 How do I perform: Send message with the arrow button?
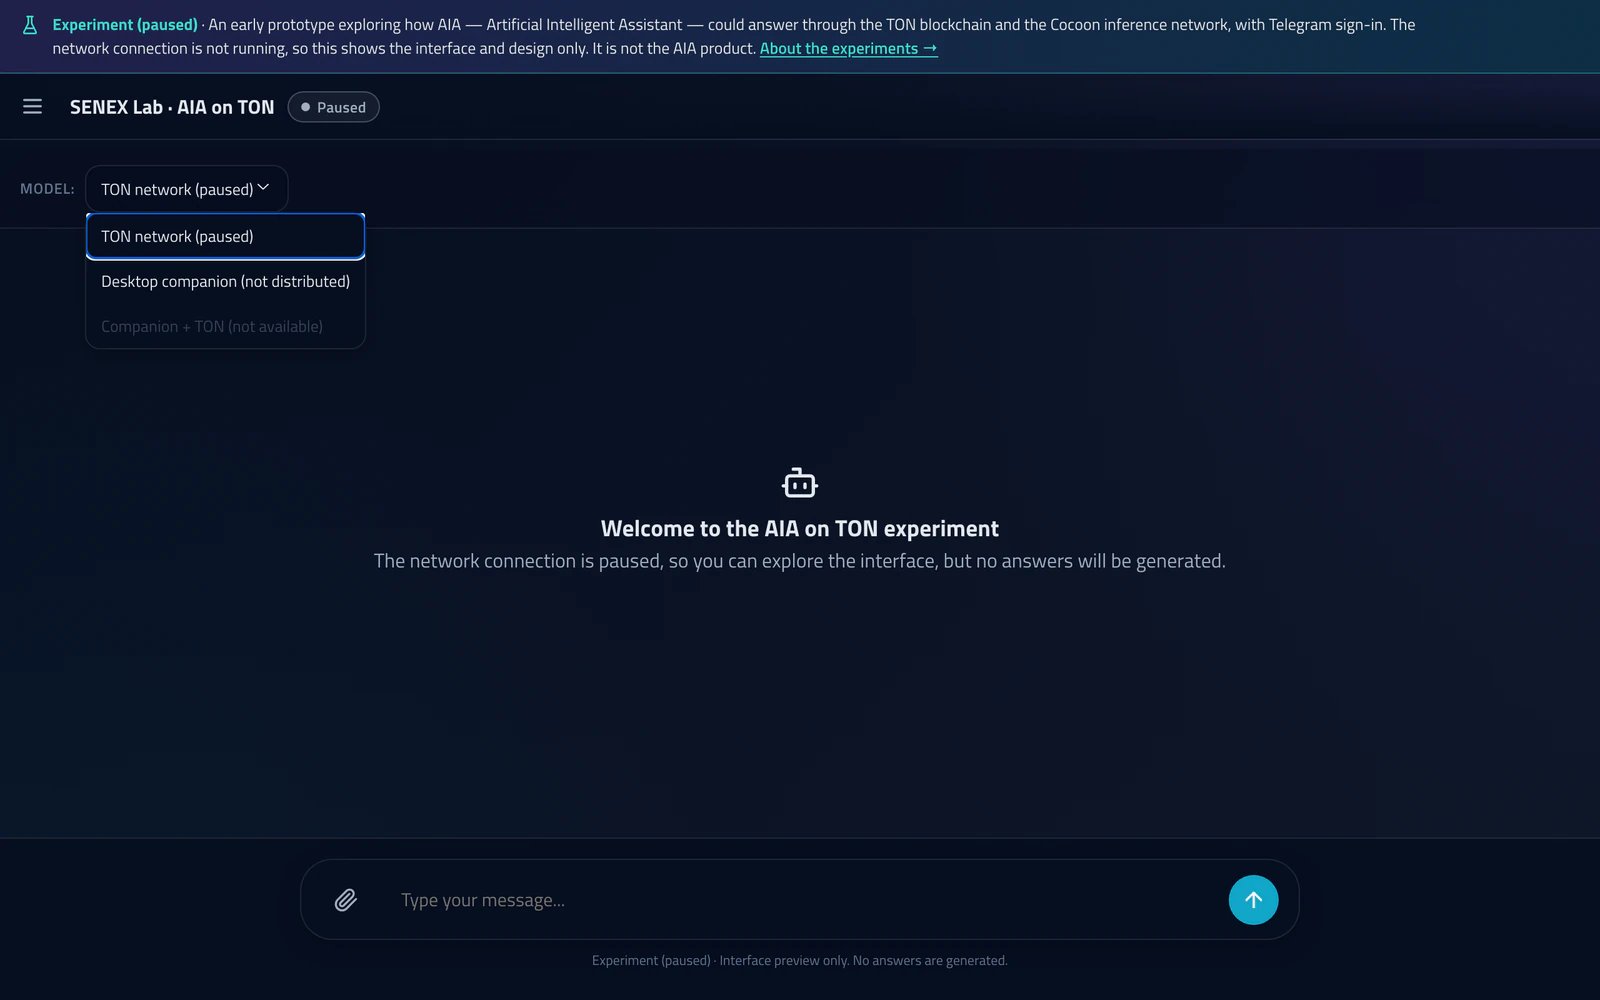1253,900
